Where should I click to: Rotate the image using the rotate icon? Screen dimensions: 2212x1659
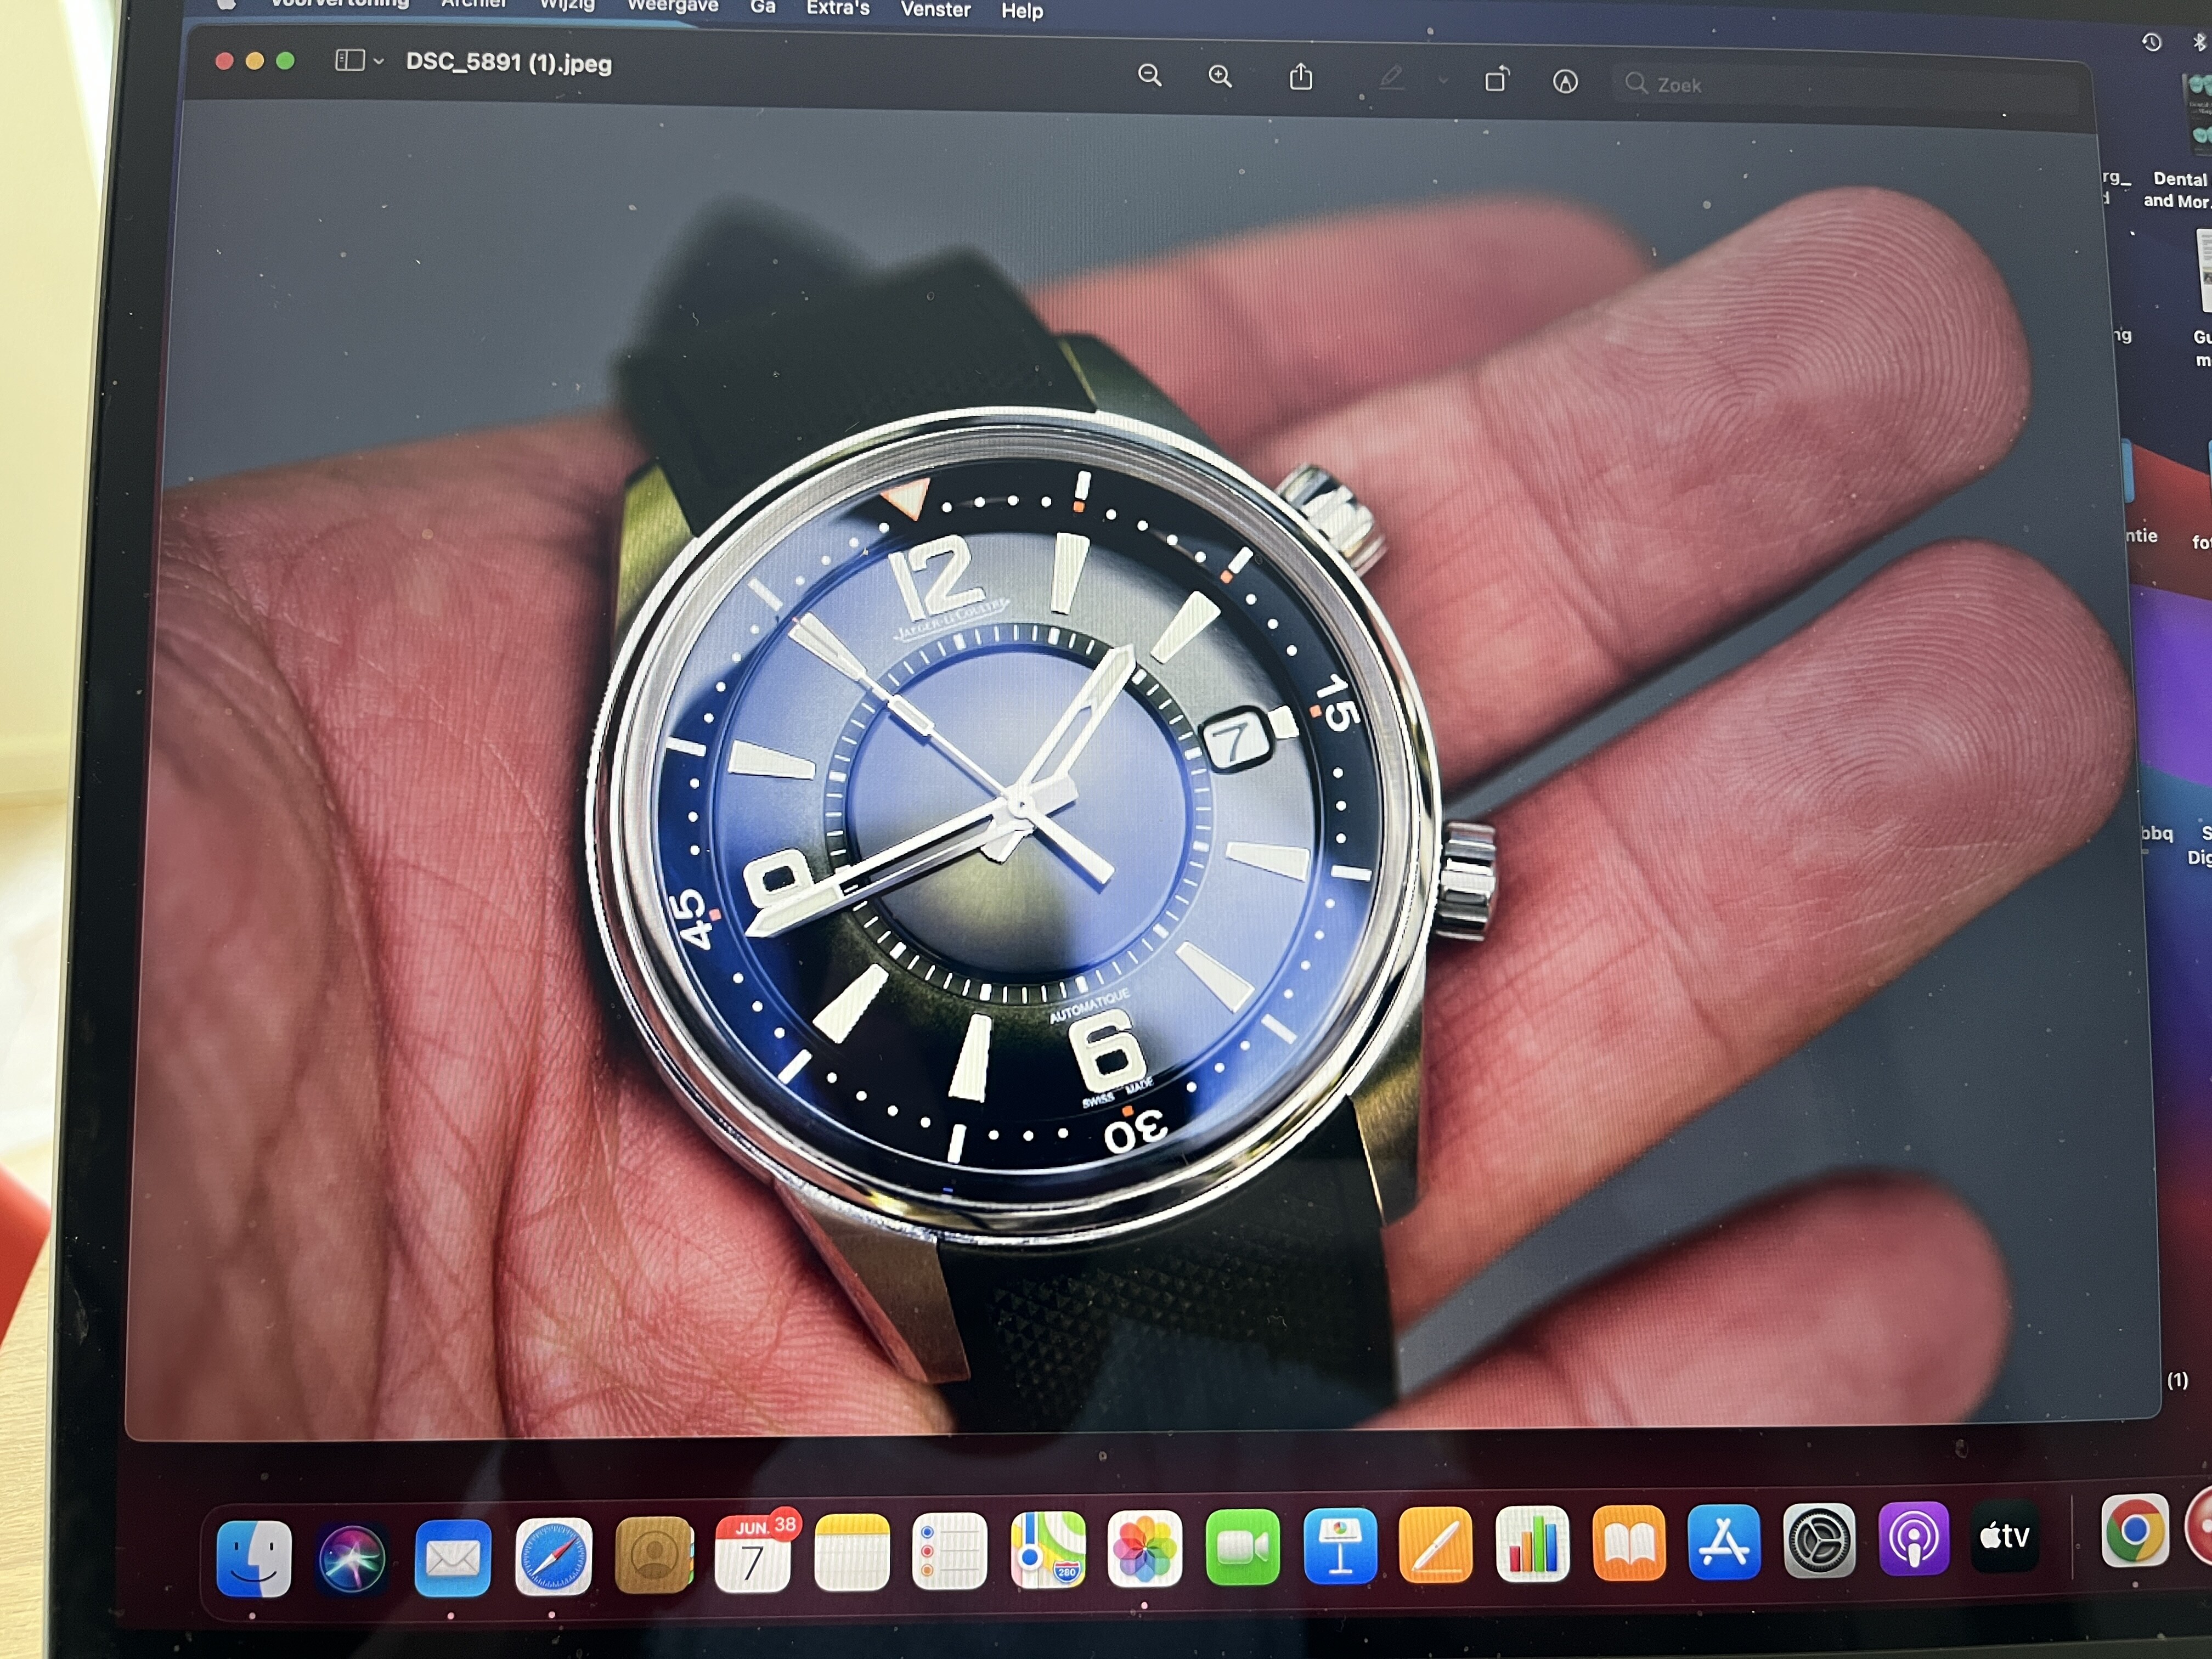pos(1497,79)
